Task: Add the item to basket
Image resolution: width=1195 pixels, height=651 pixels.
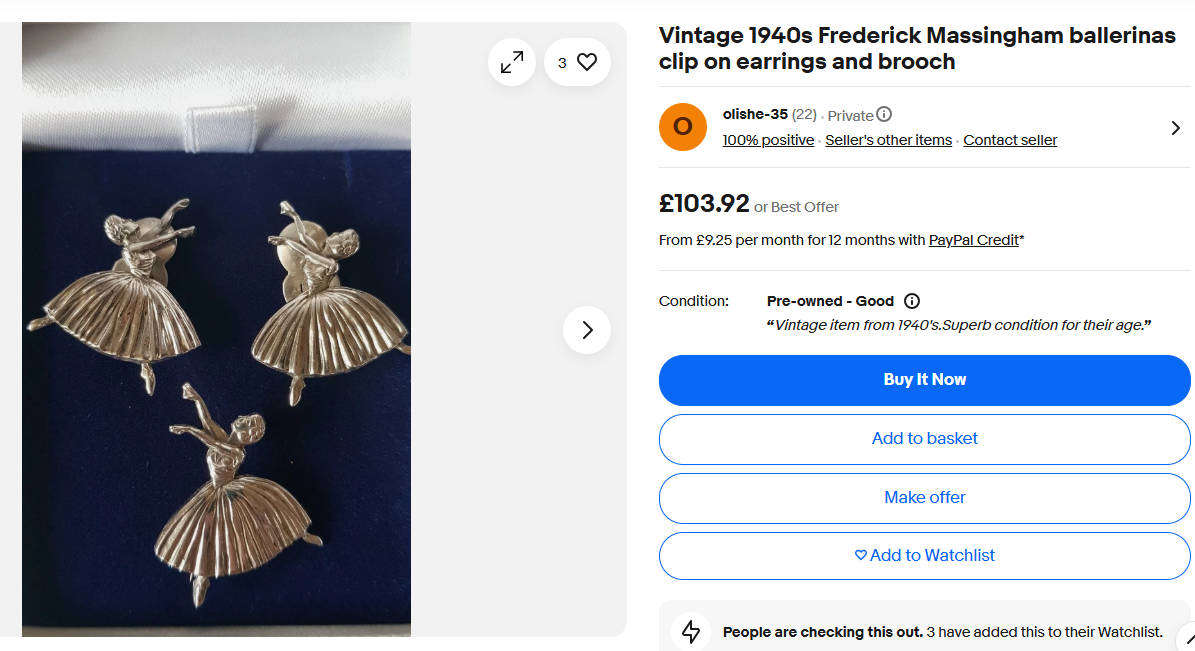Action: coord(924,439)
